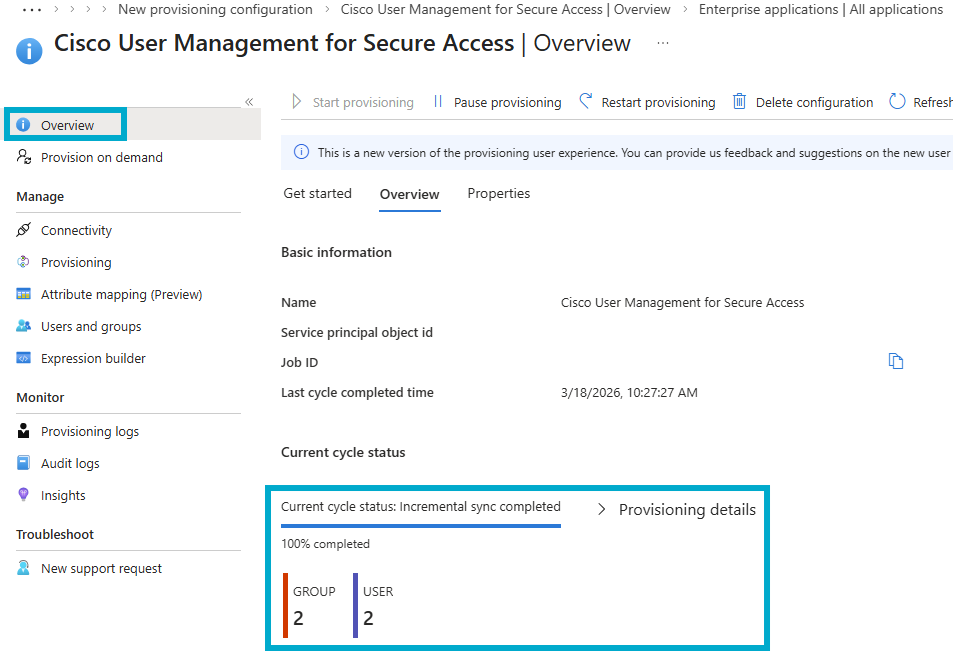Open Users and groups
The height and width of the screenshot is (655, 953).
91,327
